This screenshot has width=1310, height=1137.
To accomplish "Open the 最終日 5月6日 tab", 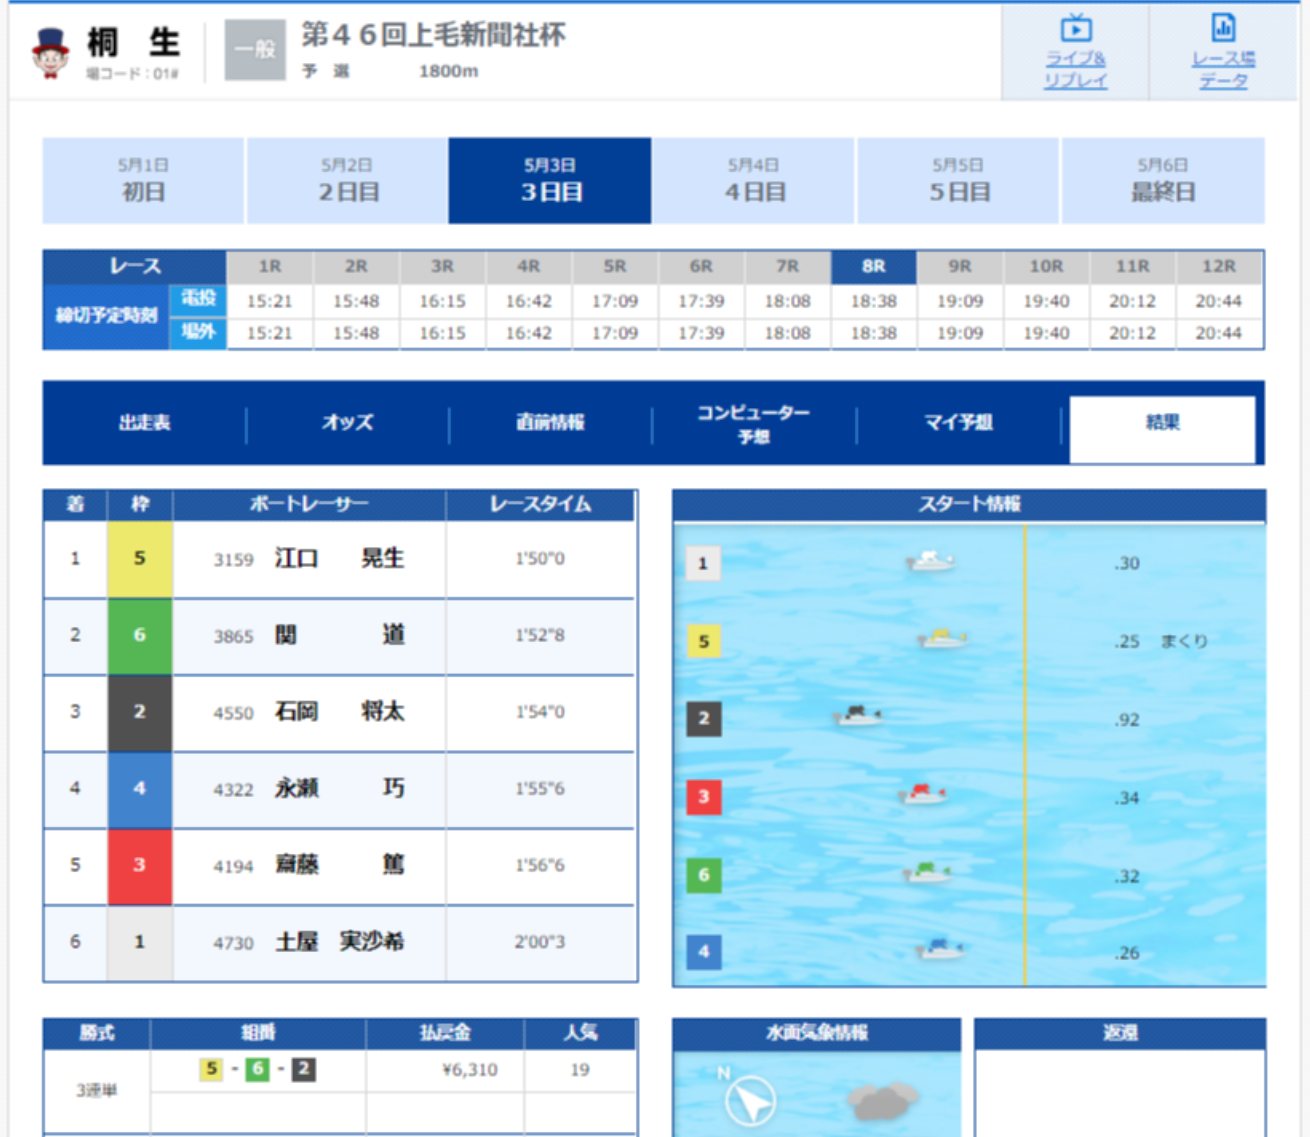I will (1162, 181).
